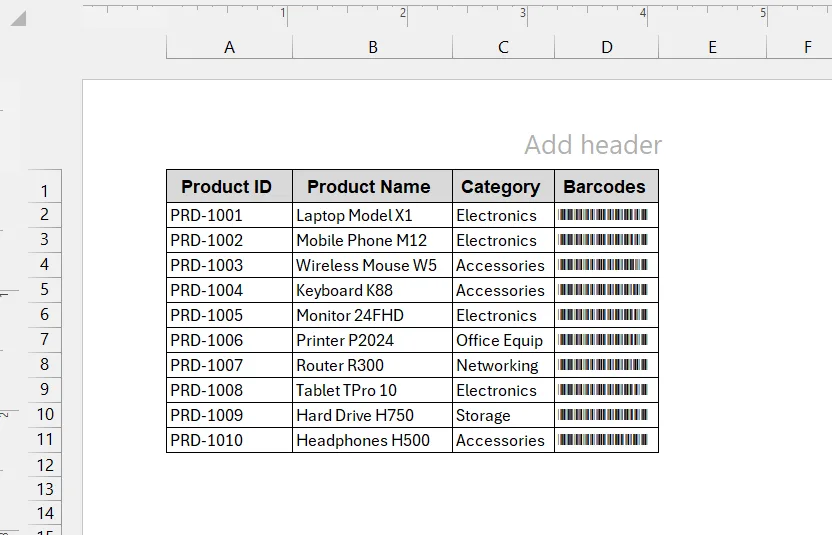Select the Networking category cell

pyautogui.click(x=504, y=365)
